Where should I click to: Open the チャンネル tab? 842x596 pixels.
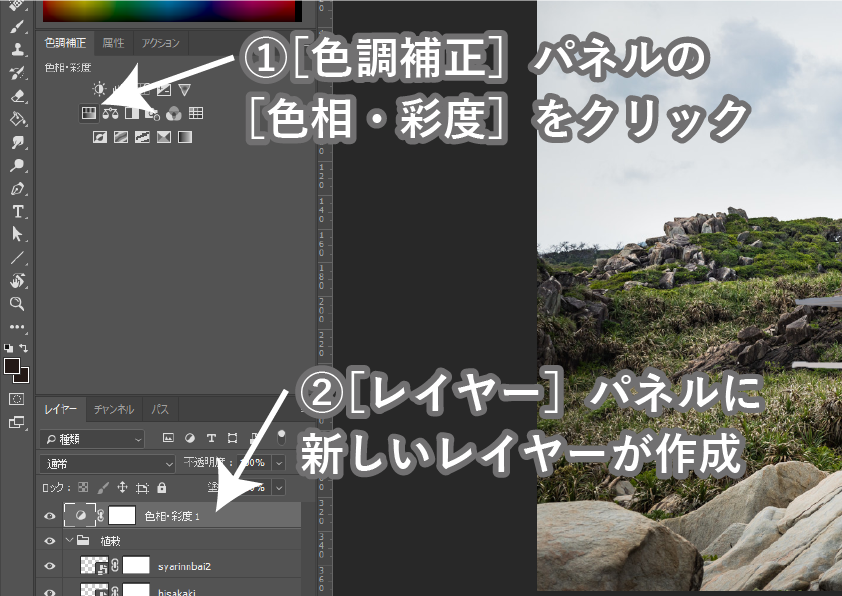(x=113, y=409)
